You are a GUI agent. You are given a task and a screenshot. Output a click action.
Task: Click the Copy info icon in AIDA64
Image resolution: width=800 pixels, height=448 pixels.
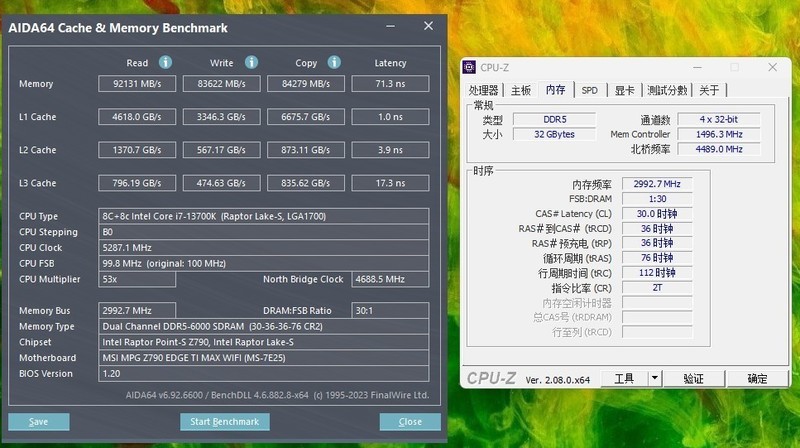(334, 62)
